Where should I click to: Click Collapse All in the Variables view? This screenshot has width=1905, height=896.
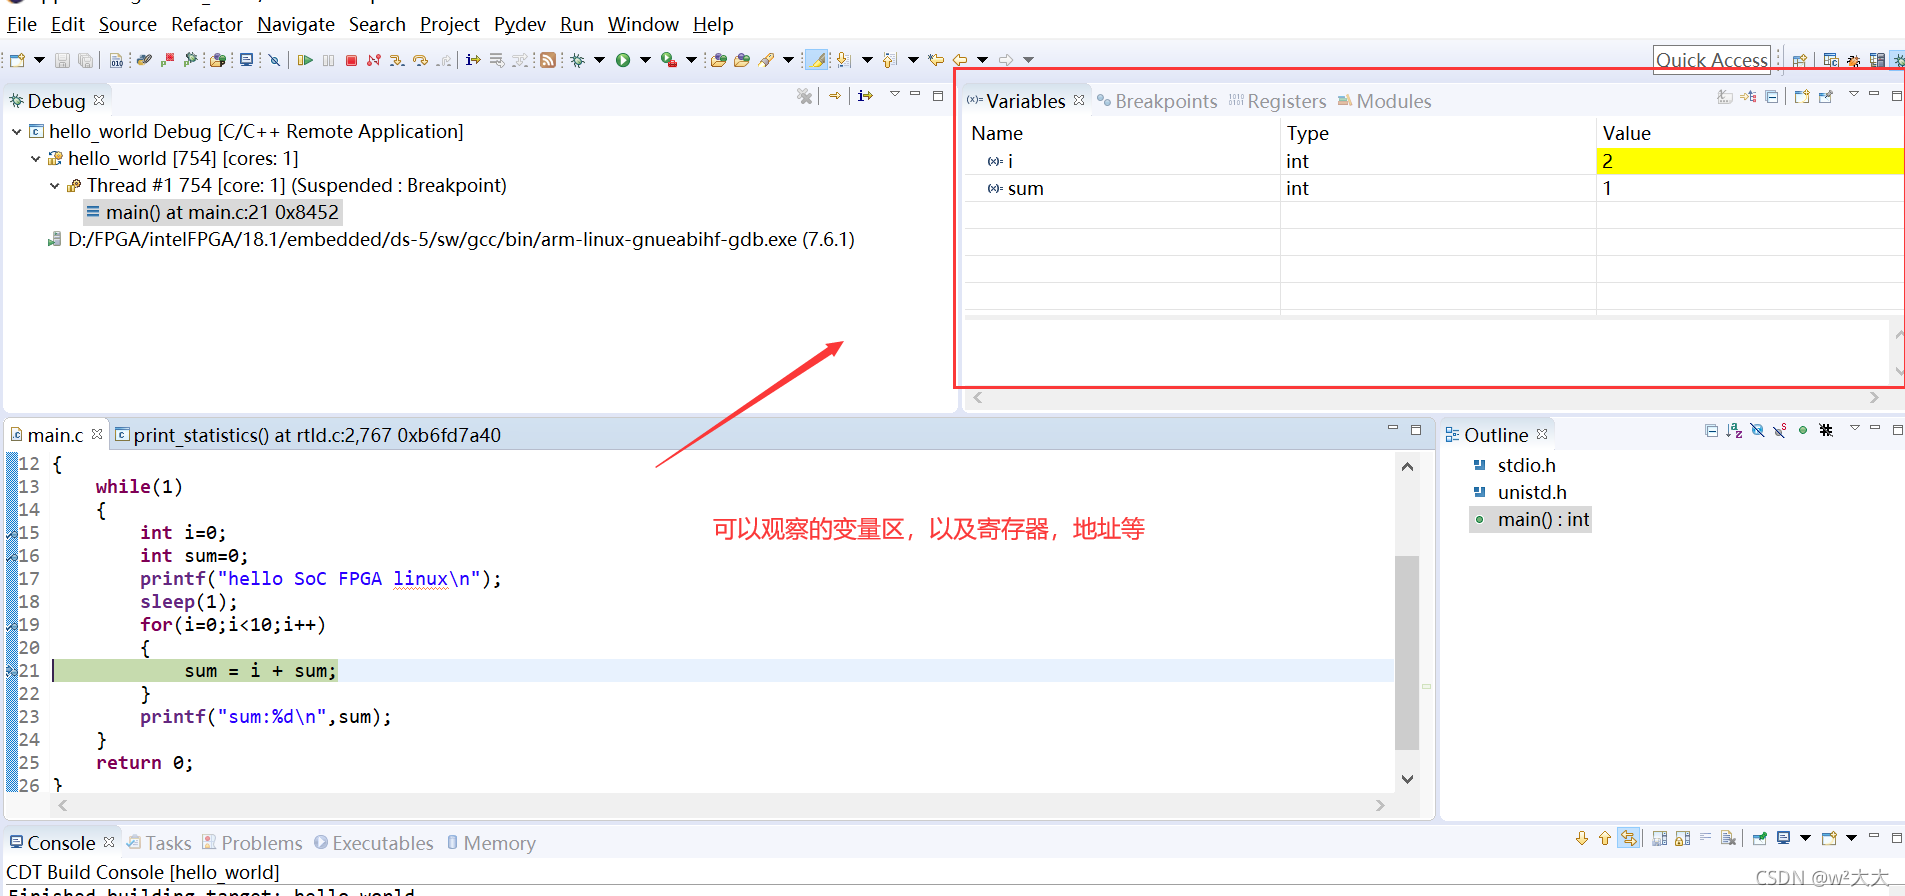1772,96
